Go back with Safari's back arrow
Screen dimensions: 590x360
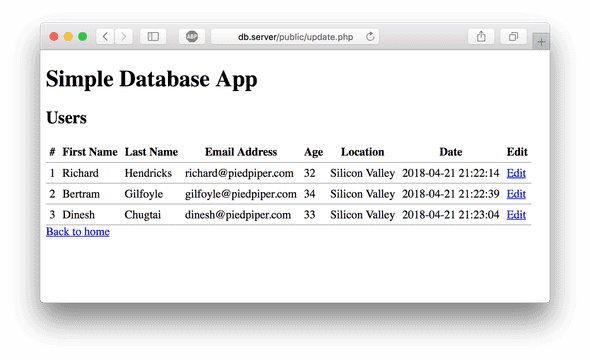point(105,36)
